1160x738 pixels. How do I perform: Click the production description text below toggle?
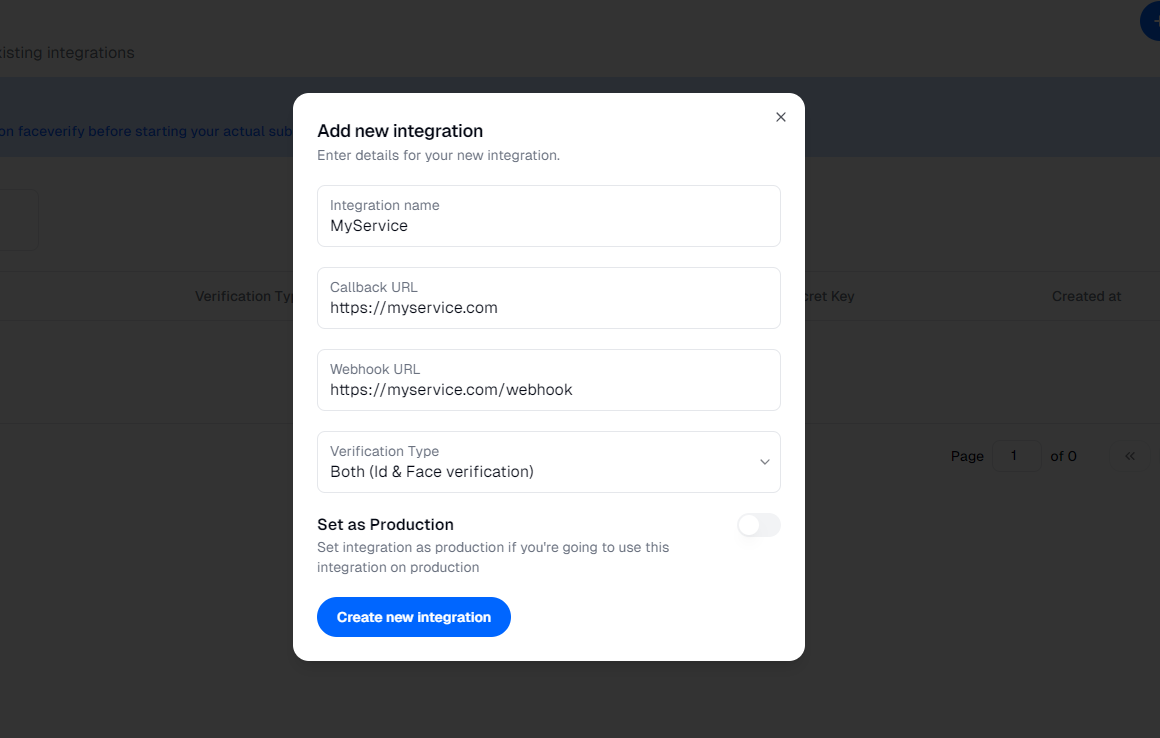point(493,557)
